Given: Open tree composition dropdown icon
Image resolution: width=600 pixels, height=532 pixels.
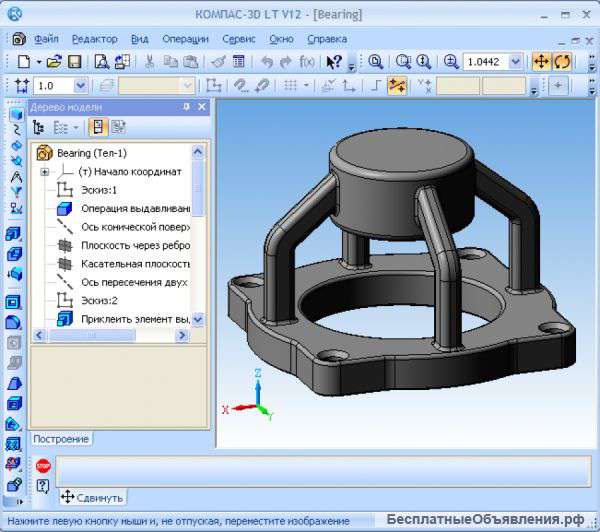Looking at the screenshot, I should [66, 127].
